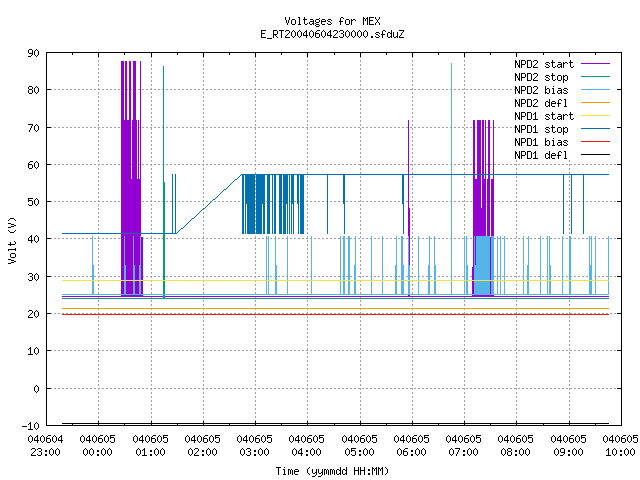Click the chart title Voltages for MEX
Image resolution: width=640 pixels, height=480 pixels.
332,21
